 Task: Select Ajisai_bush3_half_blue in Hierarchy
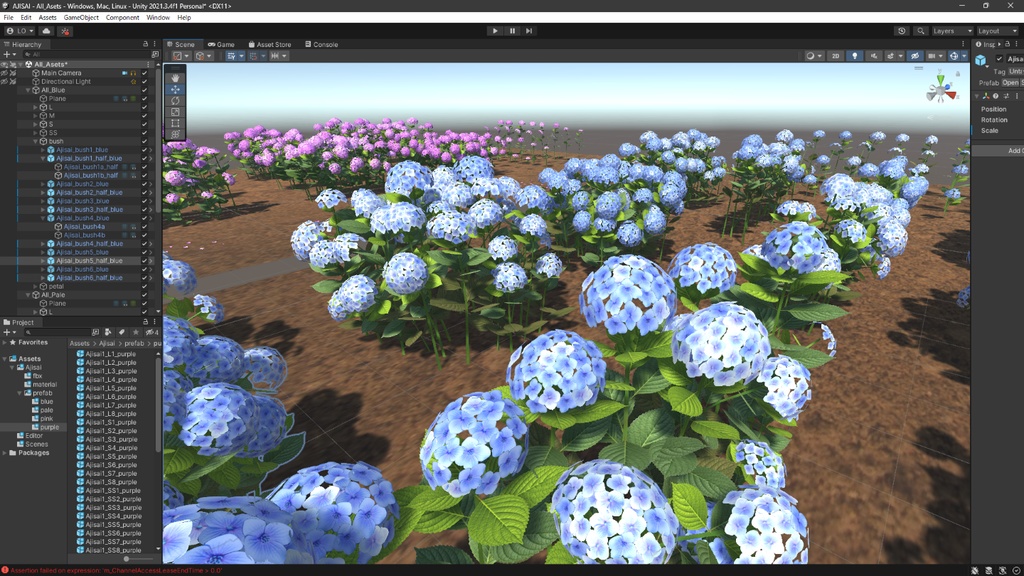[89, 210]
